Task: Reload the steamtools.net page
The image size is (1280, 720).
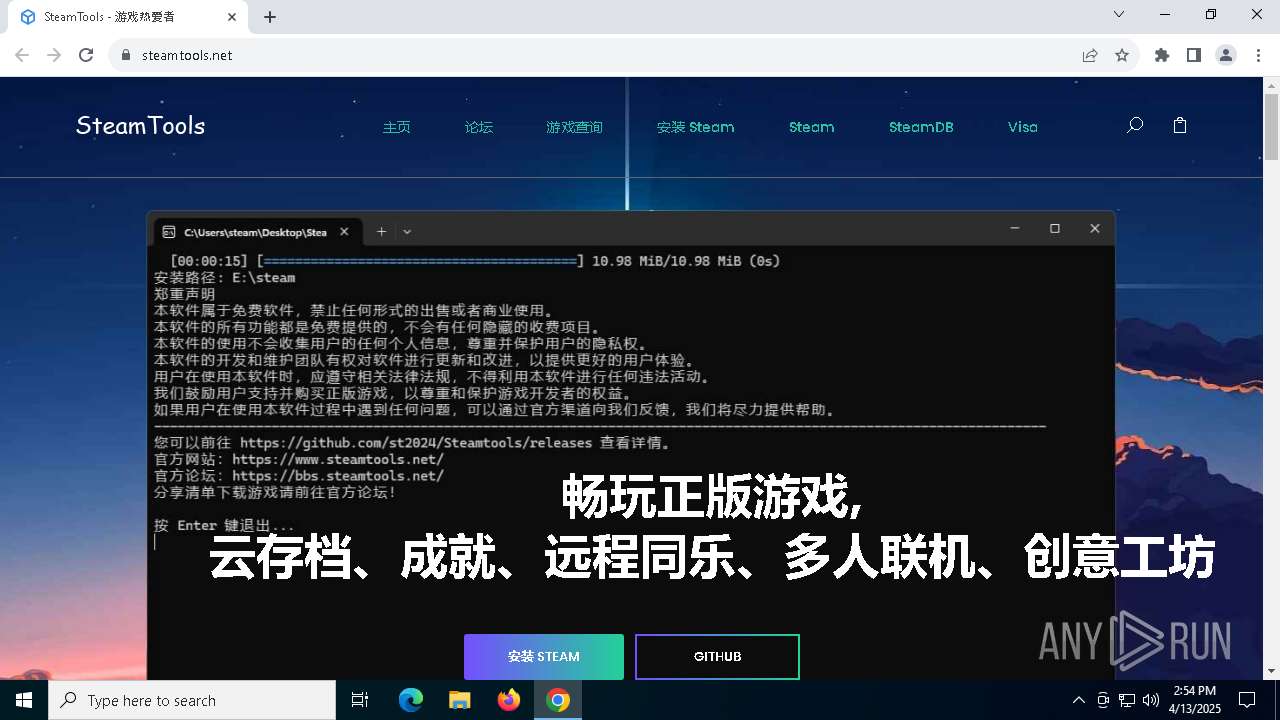Action: tap(86, 55)
